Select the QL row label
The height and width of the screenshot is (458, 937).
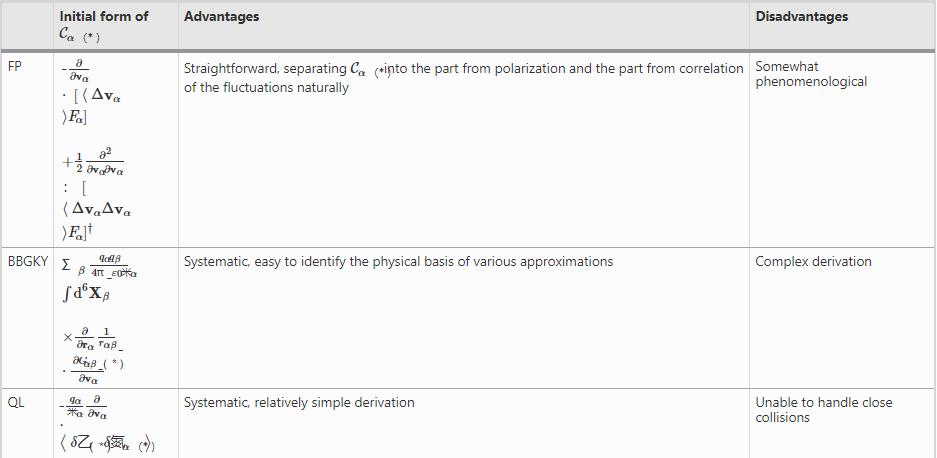click(16, 403)
